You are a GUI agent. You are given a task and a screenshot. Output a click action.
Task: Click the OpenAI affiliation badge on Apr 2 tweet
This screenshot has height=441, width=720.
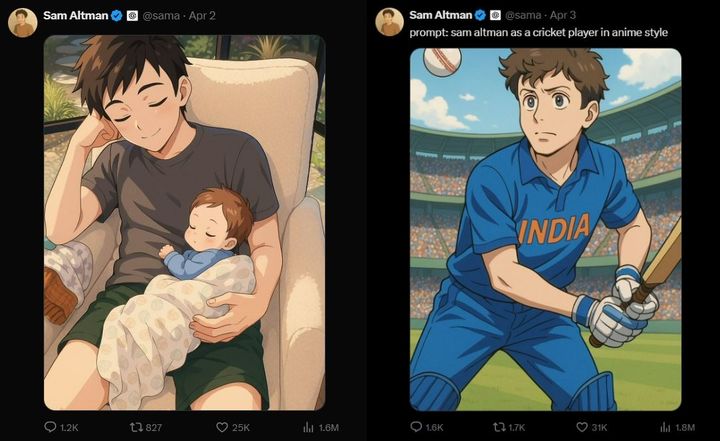(132, 15)
